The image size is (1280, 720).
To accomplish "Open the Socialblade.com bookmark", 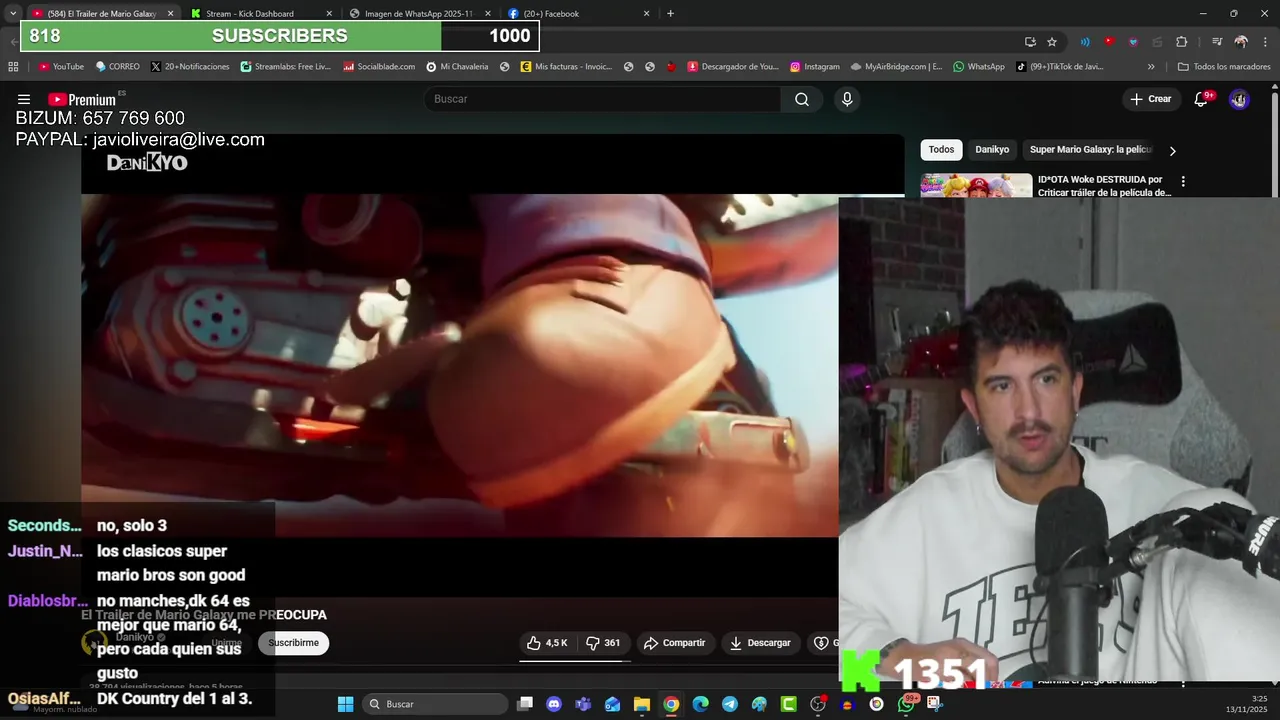I will 379,67.
